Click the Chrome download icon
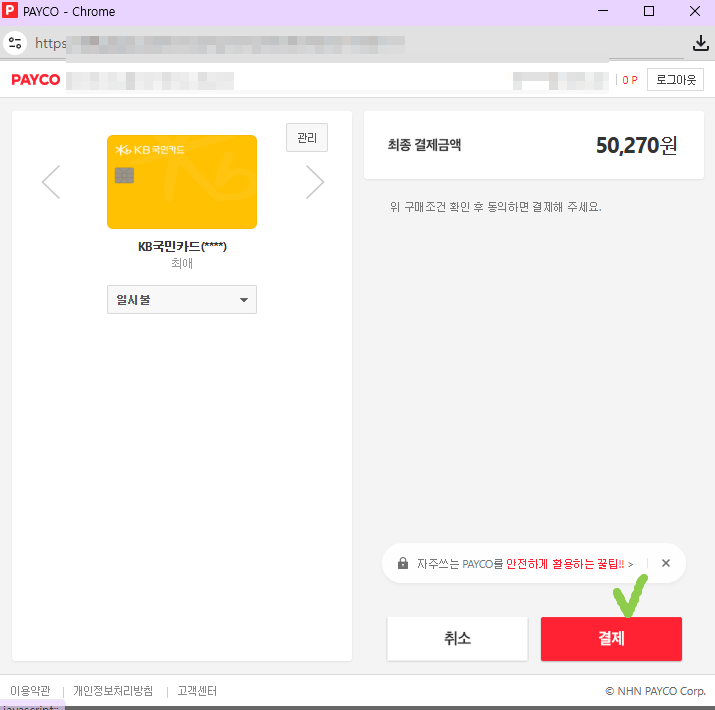Viewport: 715px width, 710px height. (x=700, y=43)
